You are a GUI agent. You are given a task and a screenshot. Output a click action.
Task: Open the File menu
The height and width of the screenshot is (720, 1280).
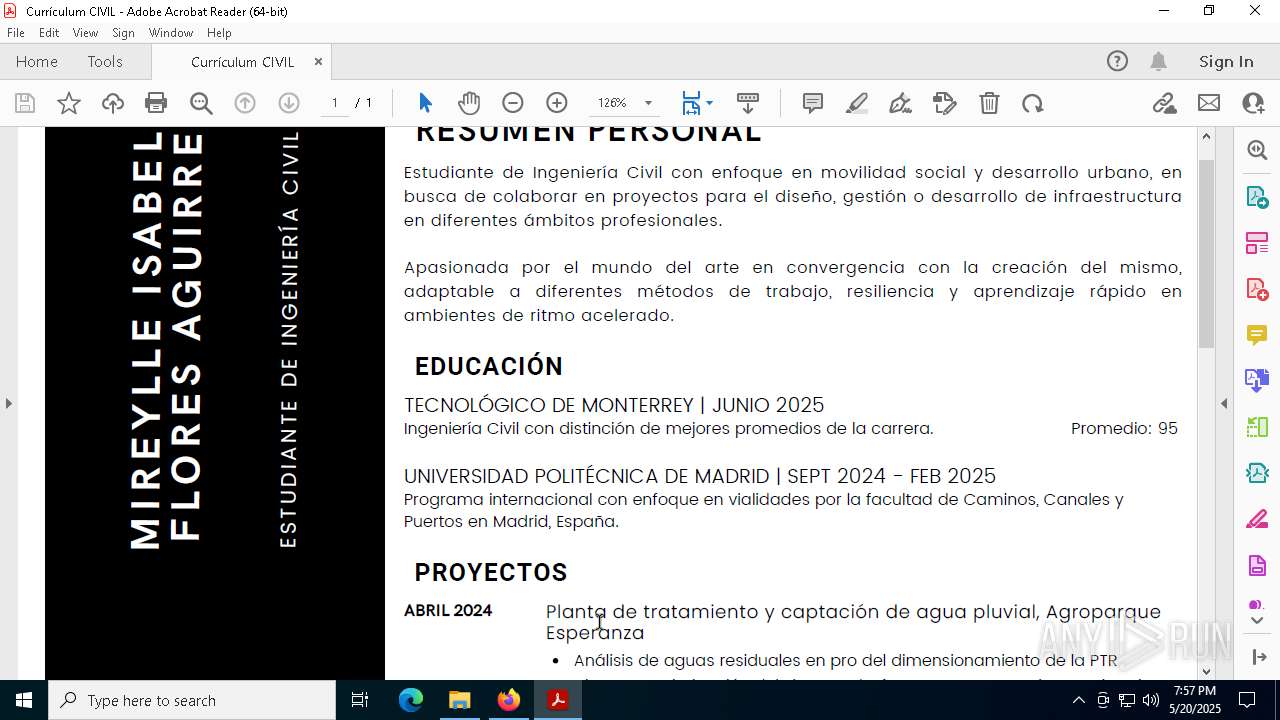pos(16,33)
